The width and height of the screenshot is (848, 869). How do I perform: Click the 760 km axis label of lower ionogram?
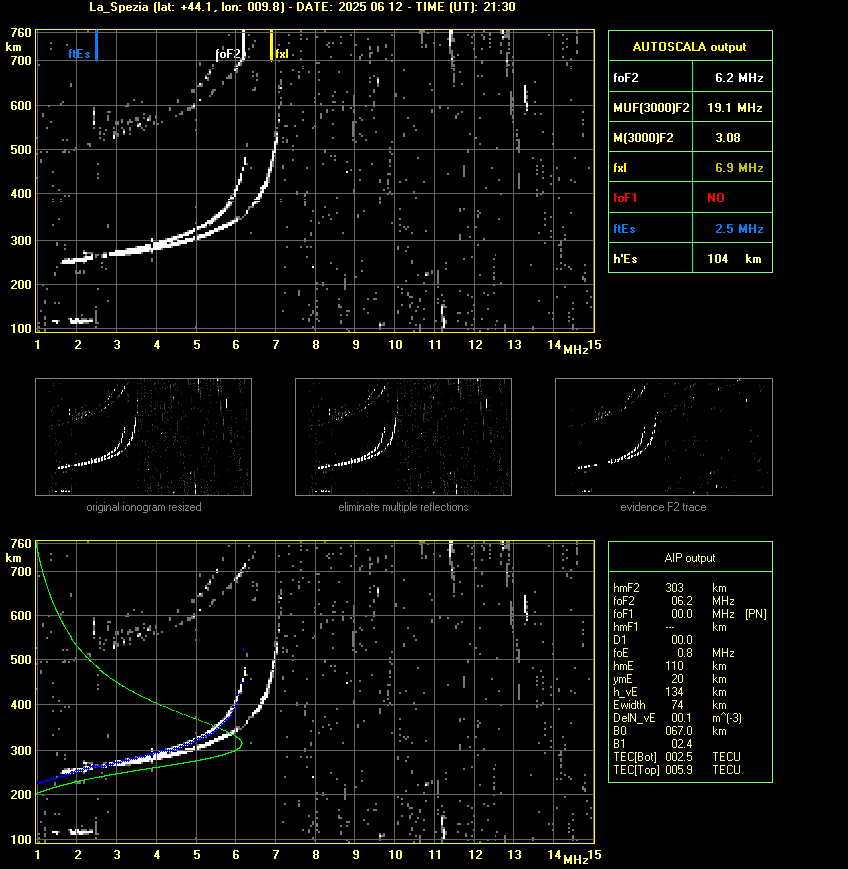[21, 544]
